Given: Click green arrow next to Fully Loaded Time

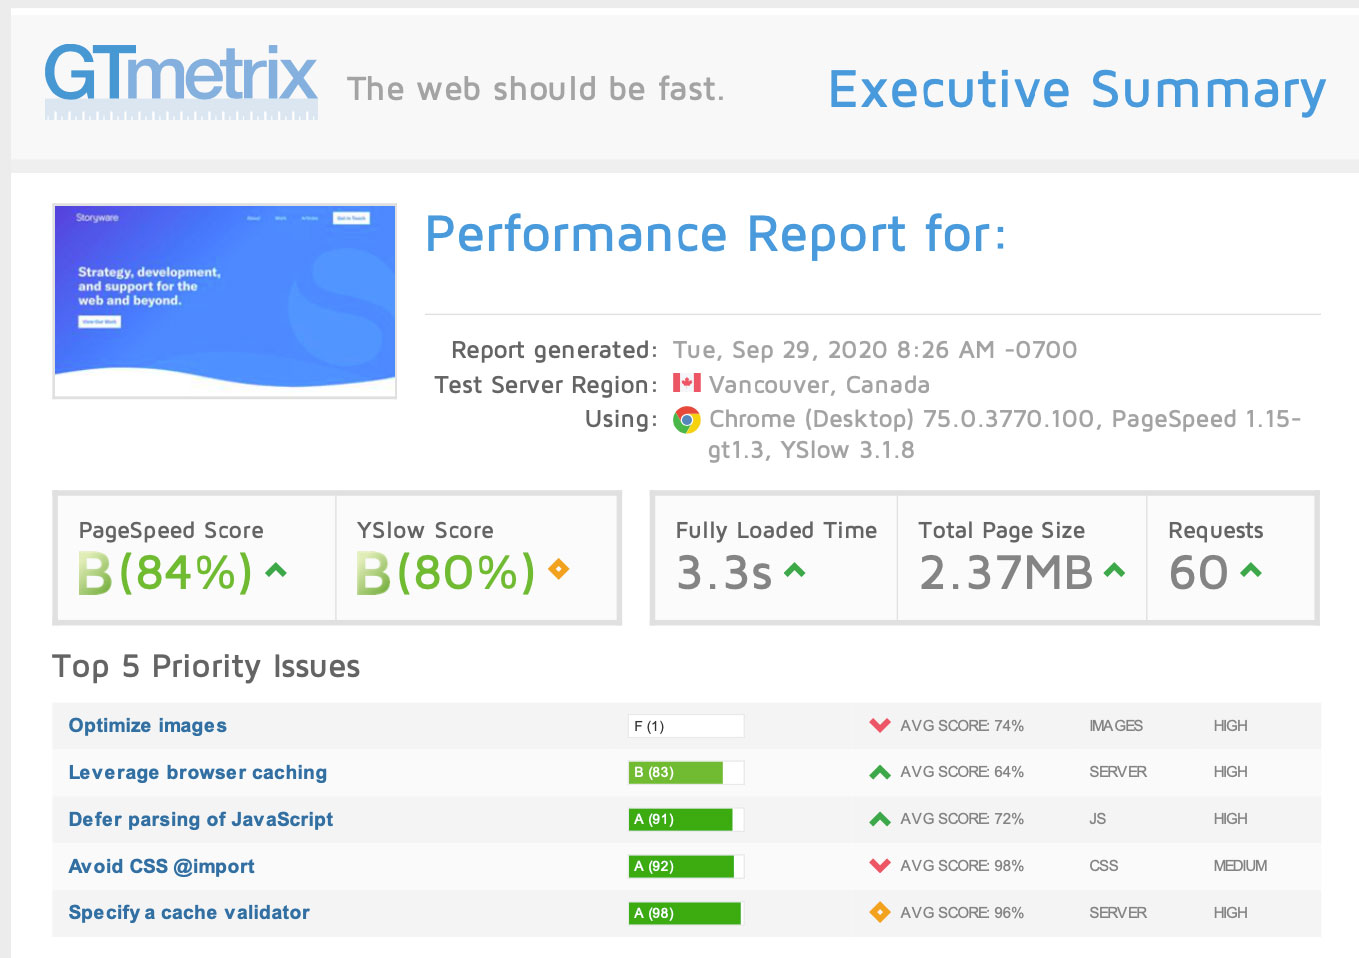Looking at the screenshot, I should point(795,571).
